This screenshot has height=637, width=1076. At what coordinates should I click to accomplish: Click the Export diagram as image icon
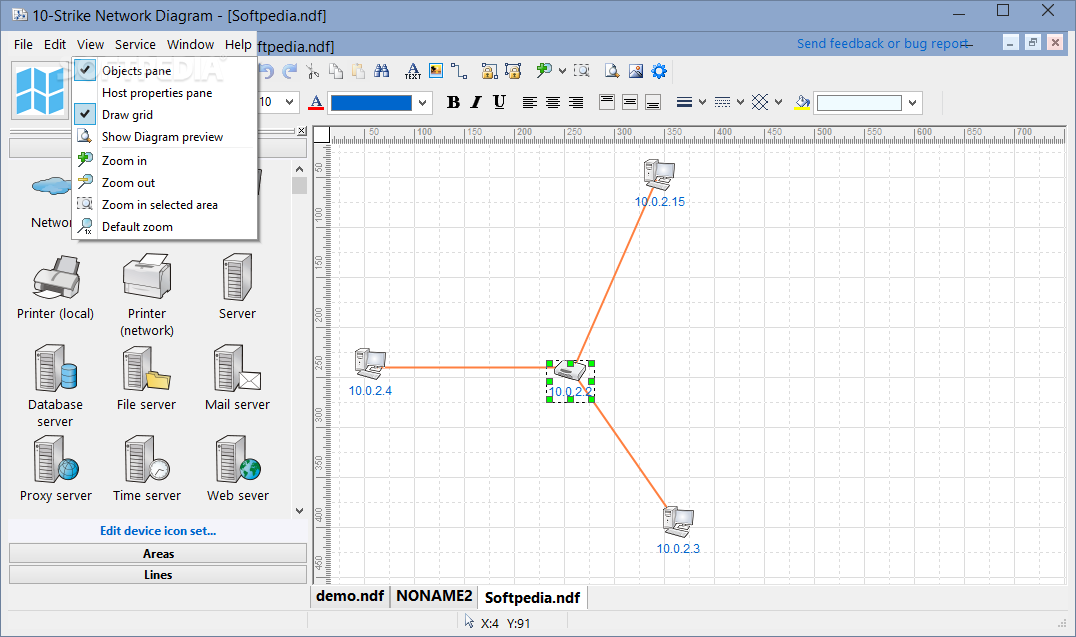636,71
